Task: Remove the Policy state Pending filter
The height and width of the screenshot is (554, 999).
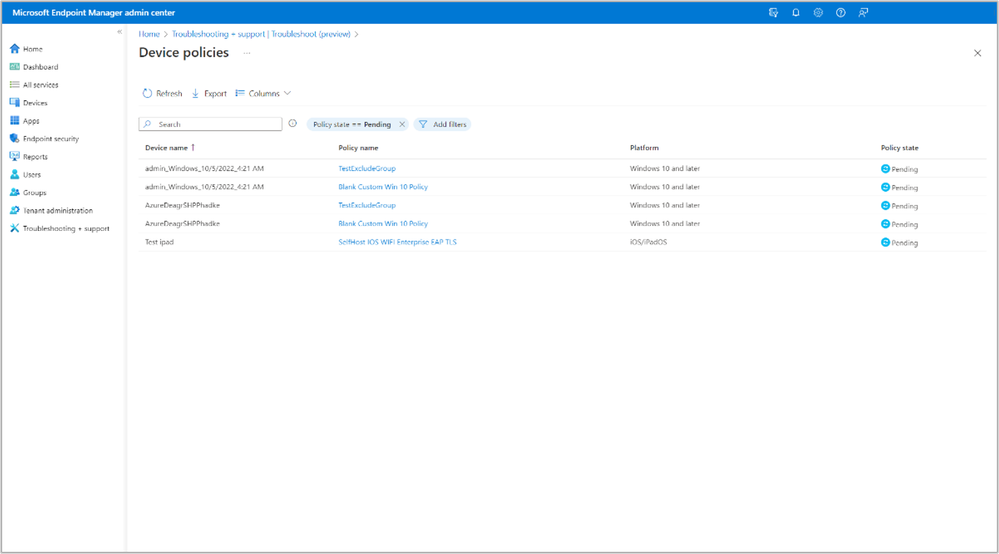Action: 402,125
